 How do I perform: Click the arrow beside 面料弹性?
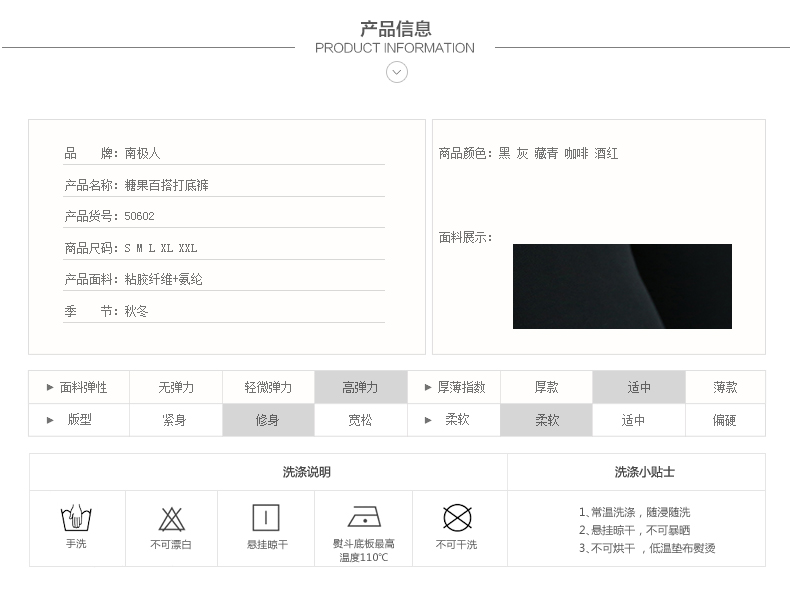point(50,387)
